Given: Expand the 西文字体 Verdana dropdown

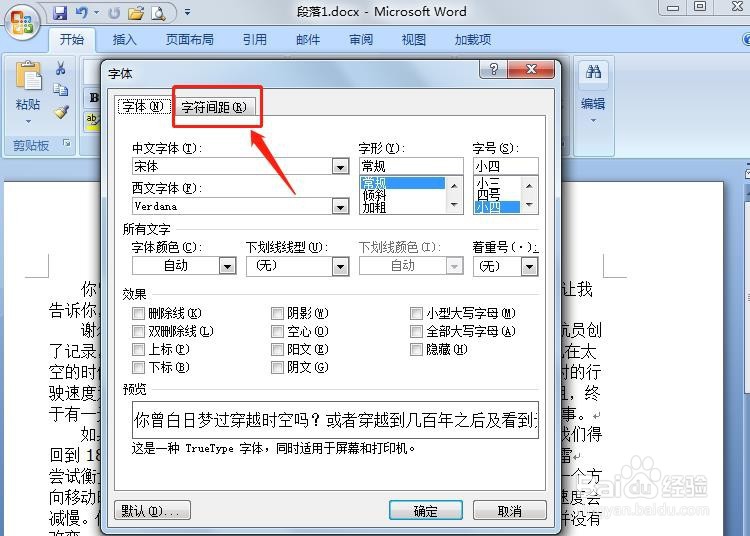Looking at the screenshot, I should tap(340, 207).
